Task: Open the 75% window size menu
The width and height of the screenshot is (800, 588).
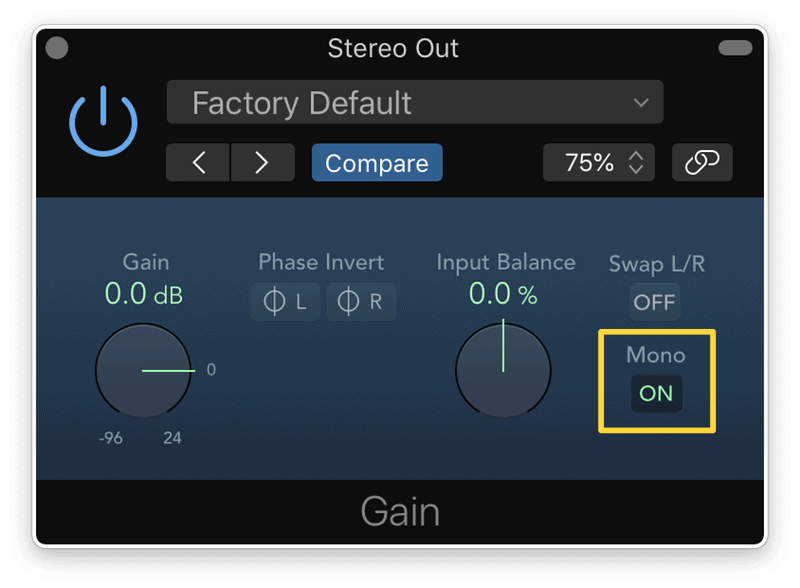Action: pos(599,162)
